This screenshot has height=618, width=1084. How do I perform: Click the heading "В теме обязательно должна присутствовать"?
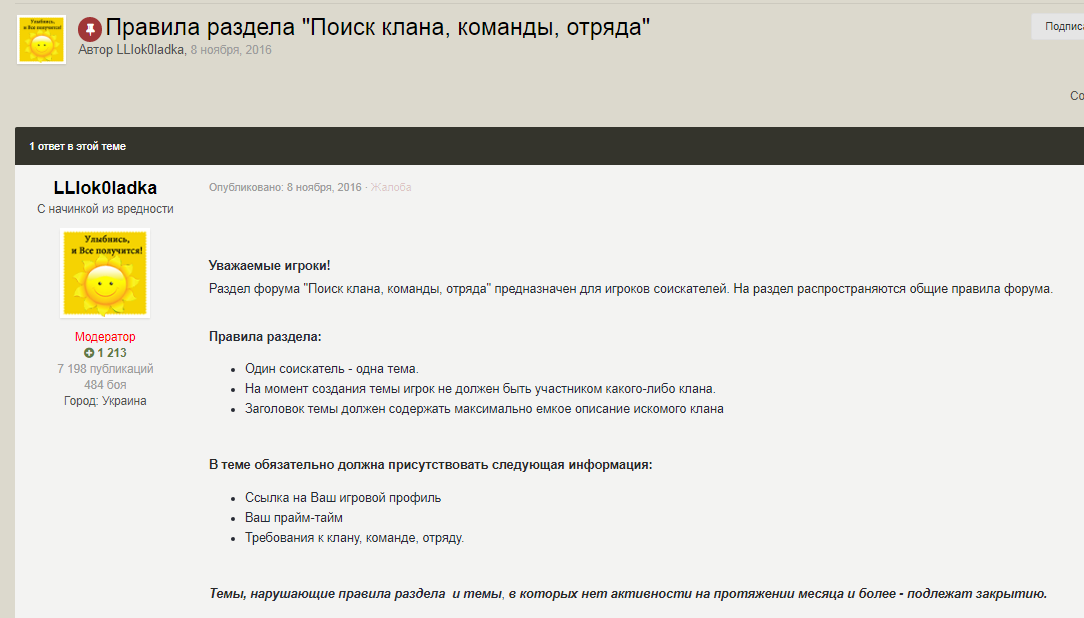[431, 465]
